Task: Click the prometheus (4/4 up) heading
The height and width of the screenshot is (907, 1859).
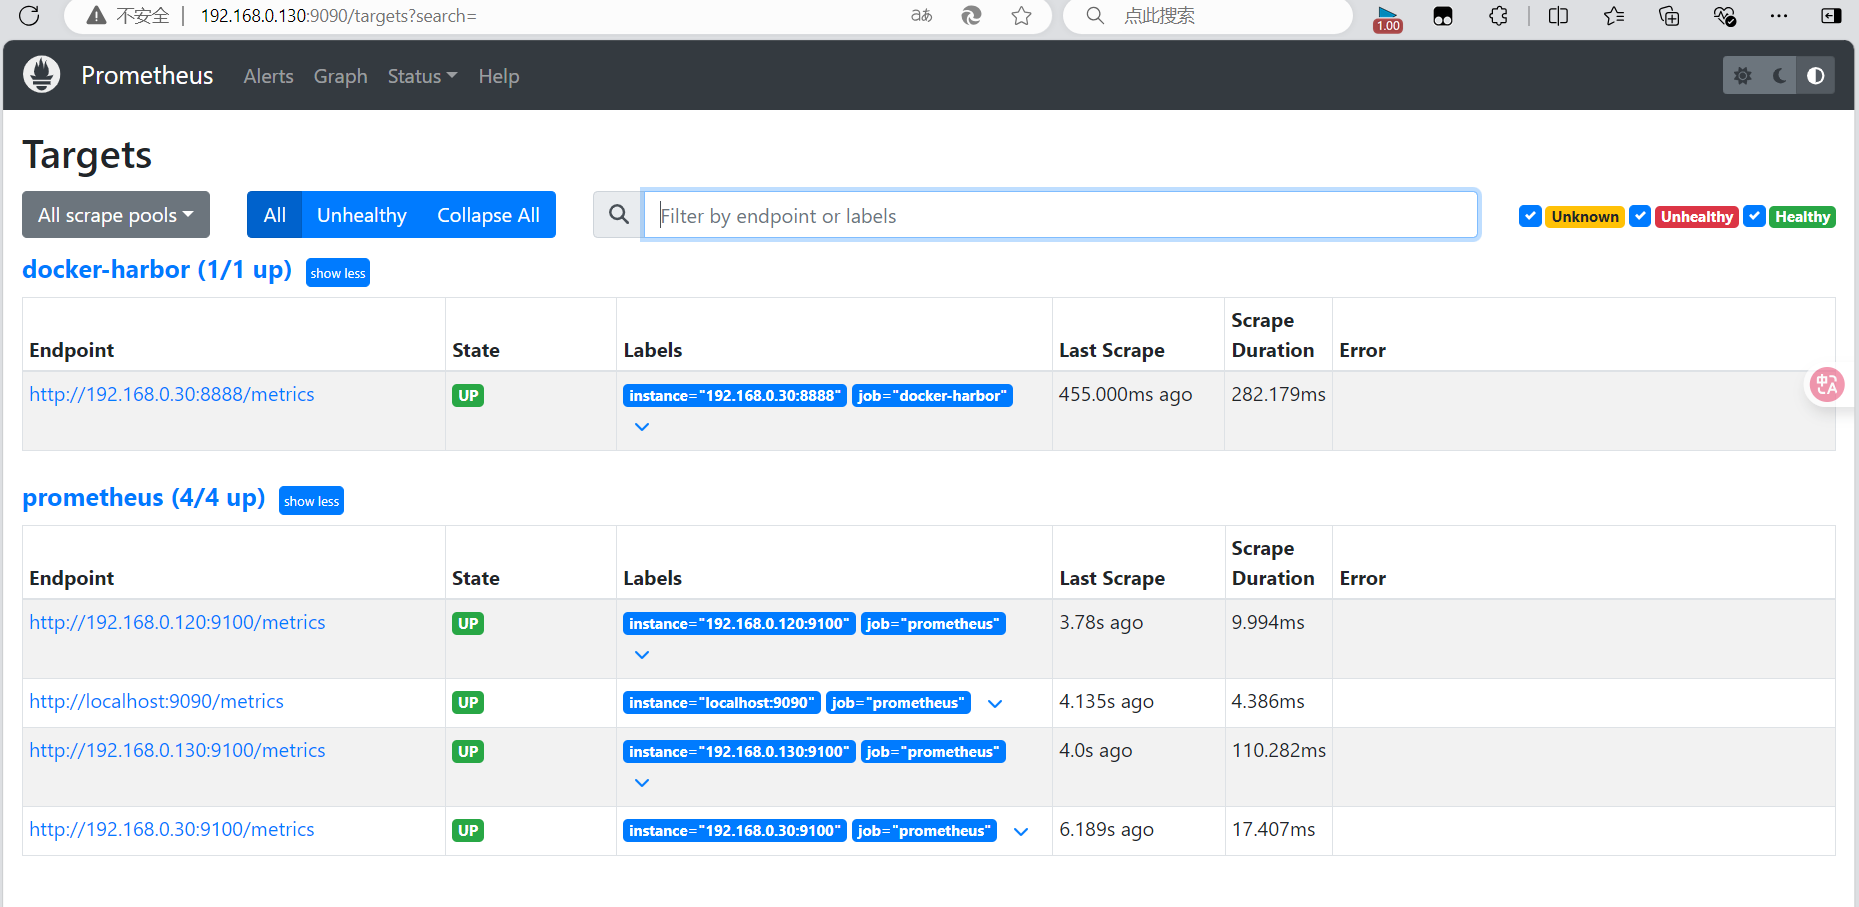Action: [x=144, y=498]
